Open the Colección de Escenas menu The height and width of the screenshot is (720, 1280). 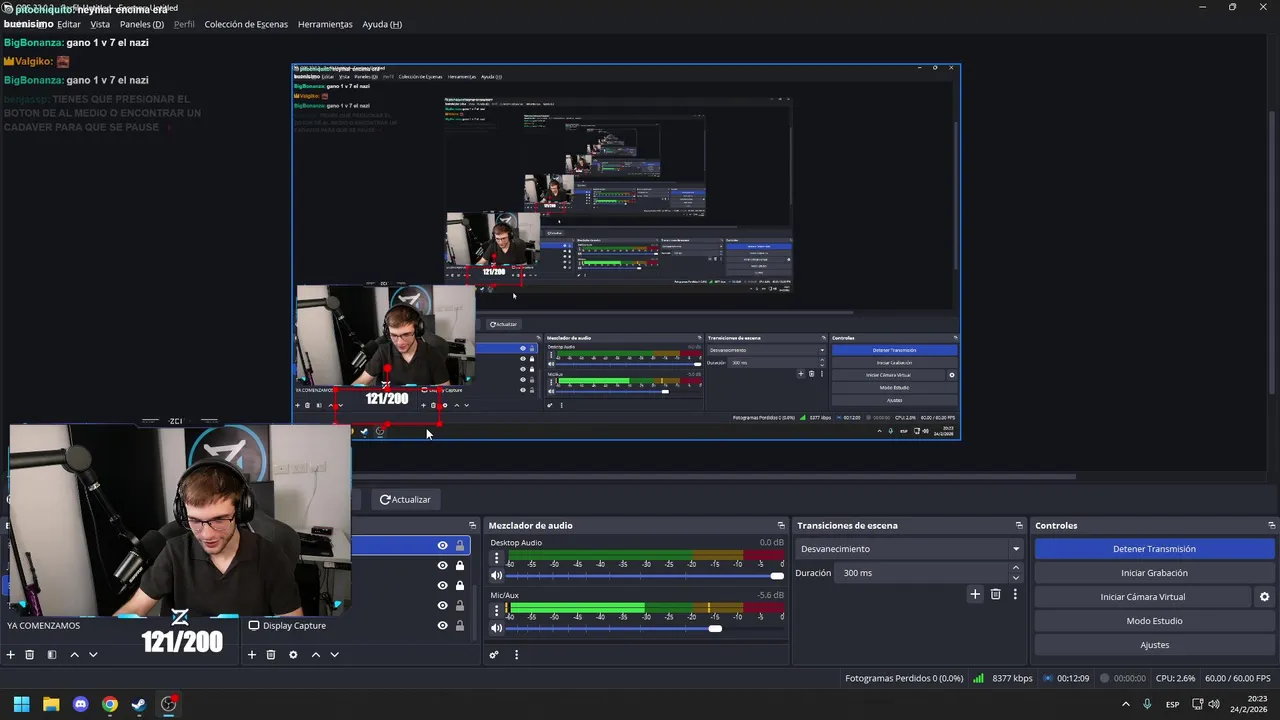pyautogui.click(x=246, y=24)
